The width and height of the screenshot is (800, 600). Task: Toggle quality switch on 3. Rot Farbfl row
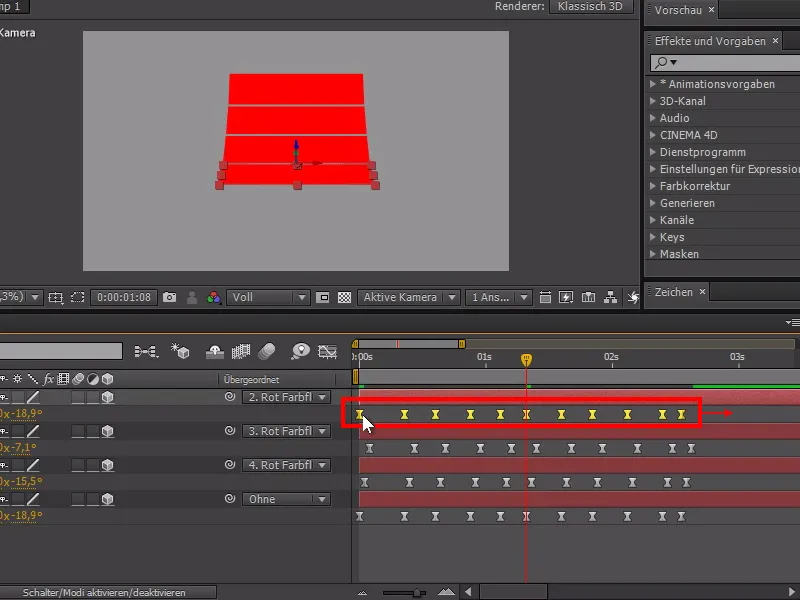coord(33,431)
